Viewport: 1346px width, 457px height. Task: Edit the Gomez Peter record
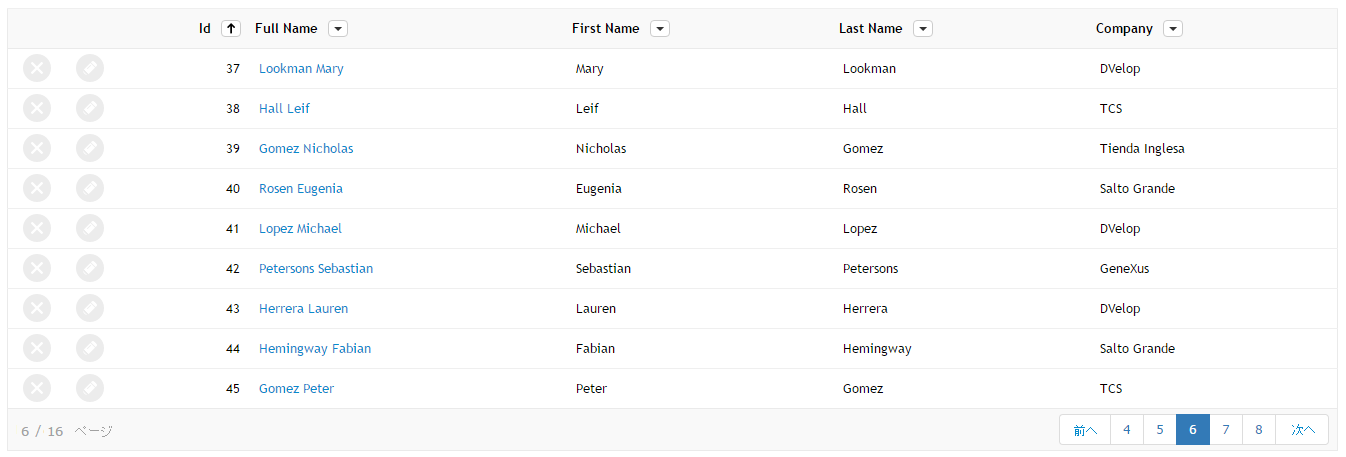(90, 388)
